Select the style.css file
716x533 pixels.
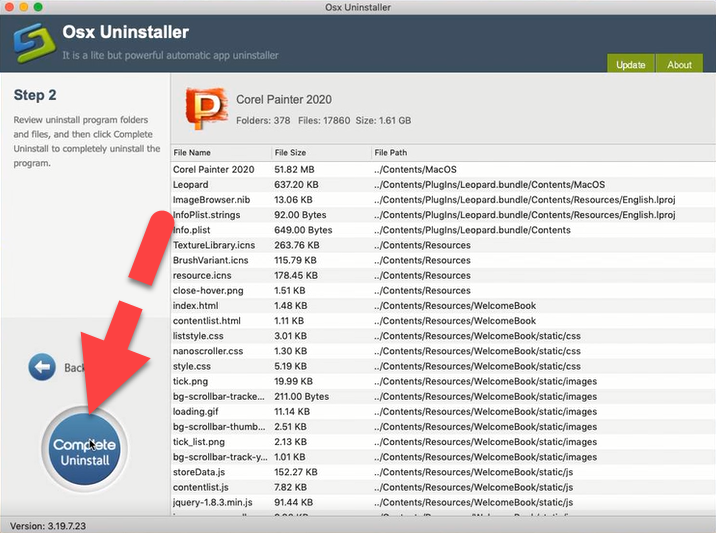point(192,366)
